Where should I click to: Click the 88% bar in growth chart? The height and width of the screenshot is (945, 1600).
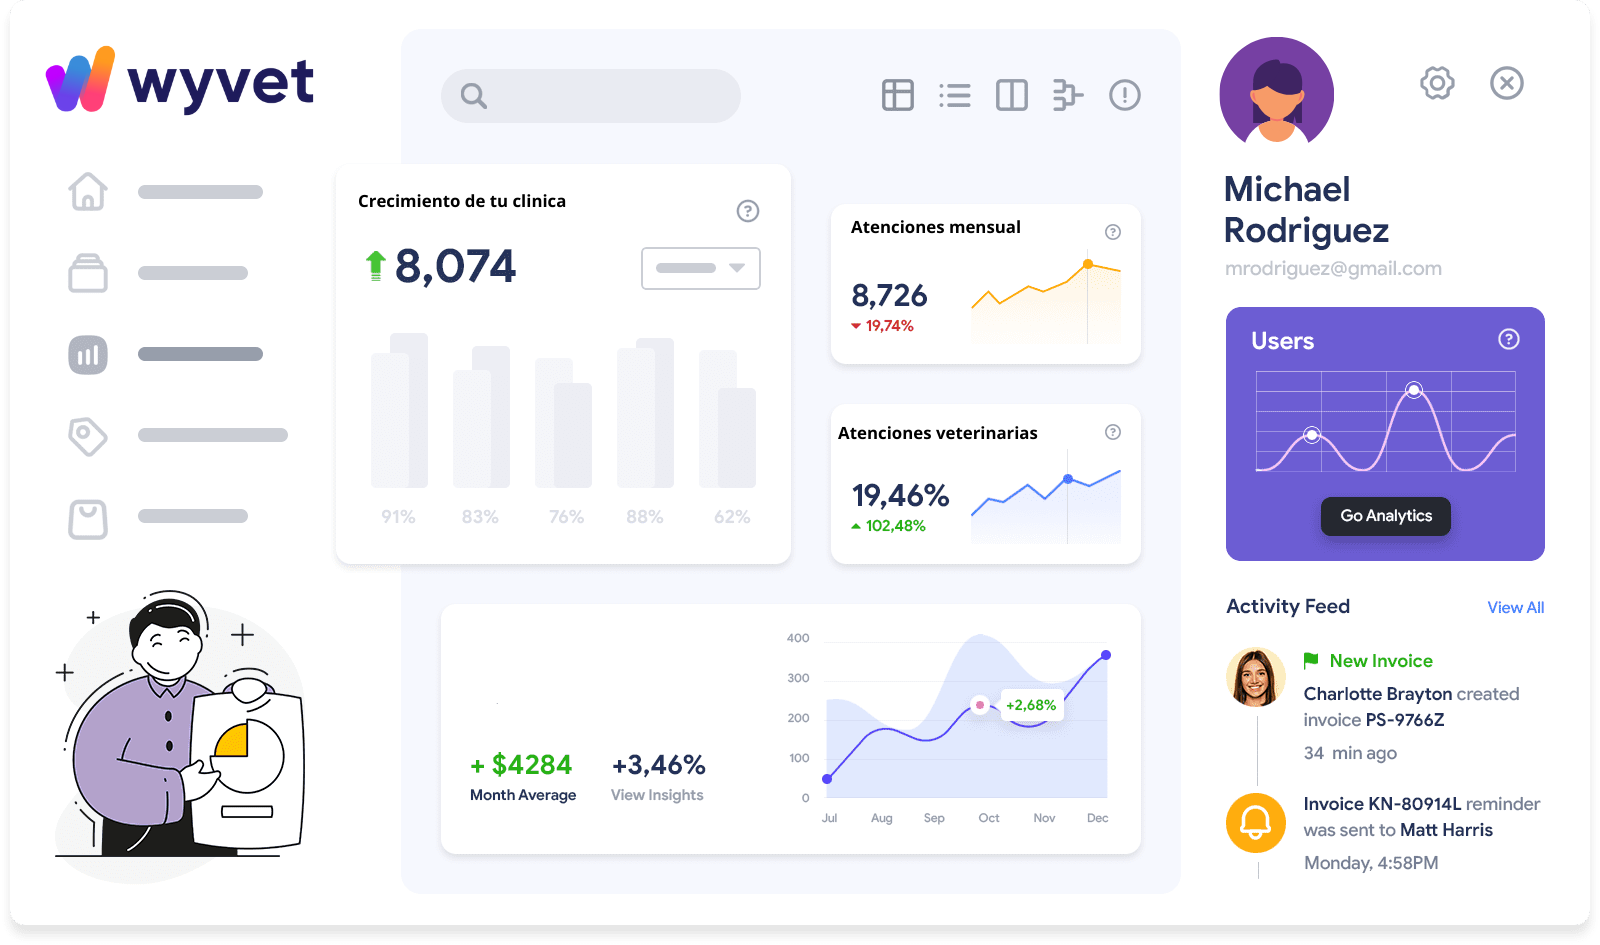coord(645,413)
